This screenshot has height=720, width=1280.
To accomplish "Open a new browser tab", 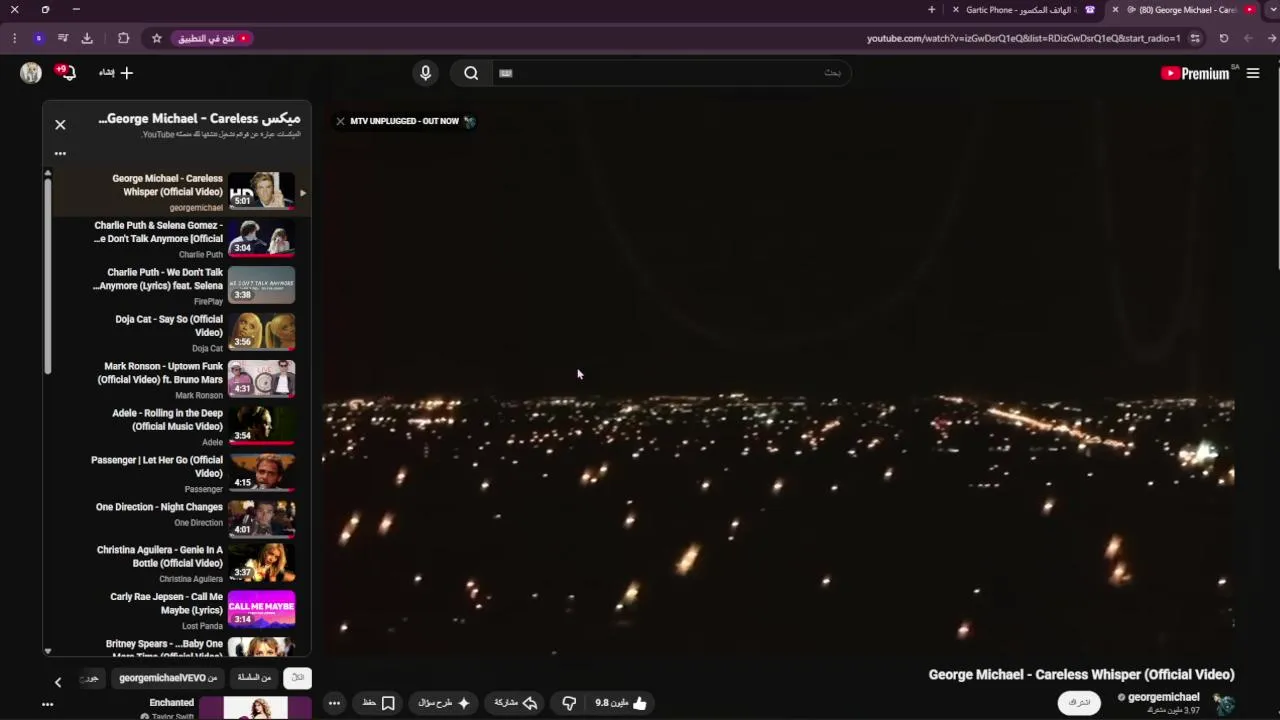I will pos(932,10).
